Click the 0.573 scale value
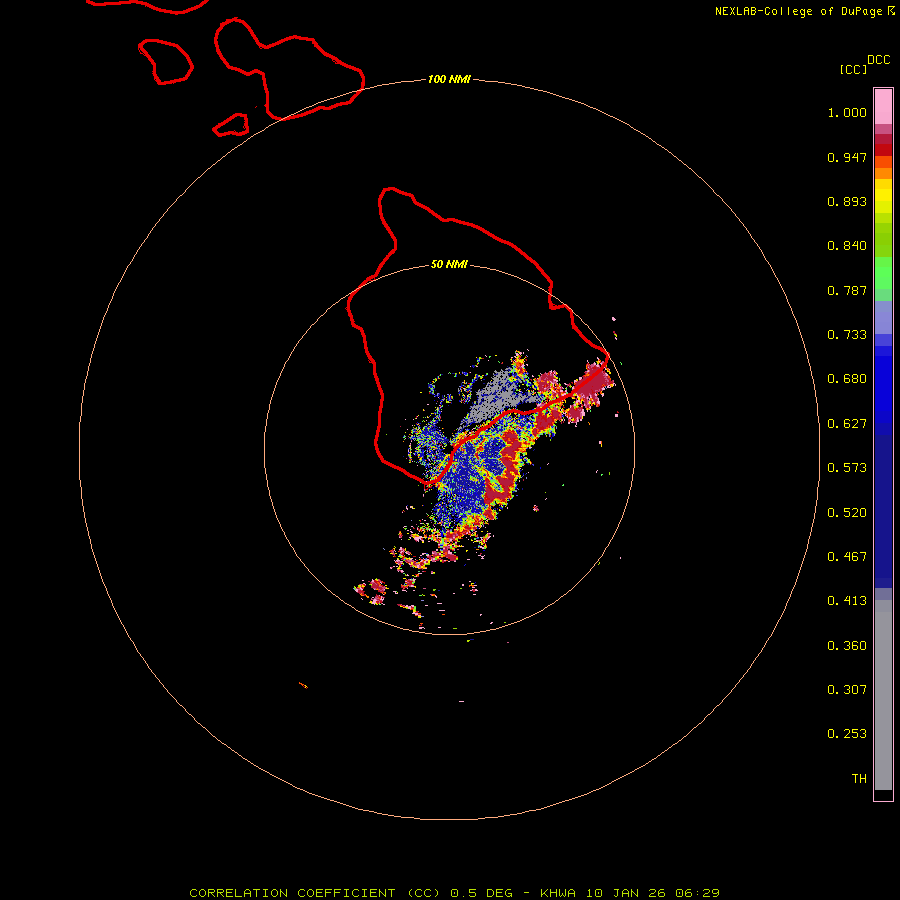This screenshot has width=900, height=900. [x=847, y=468]
